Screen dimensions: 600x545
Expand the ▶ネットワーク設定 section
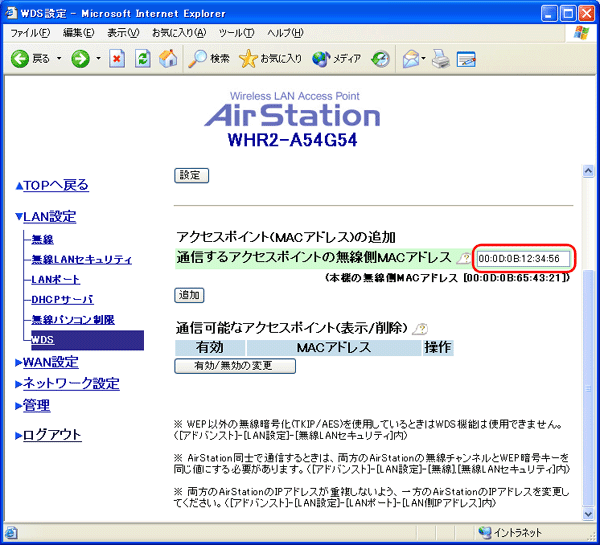click(x=67, y=383)
